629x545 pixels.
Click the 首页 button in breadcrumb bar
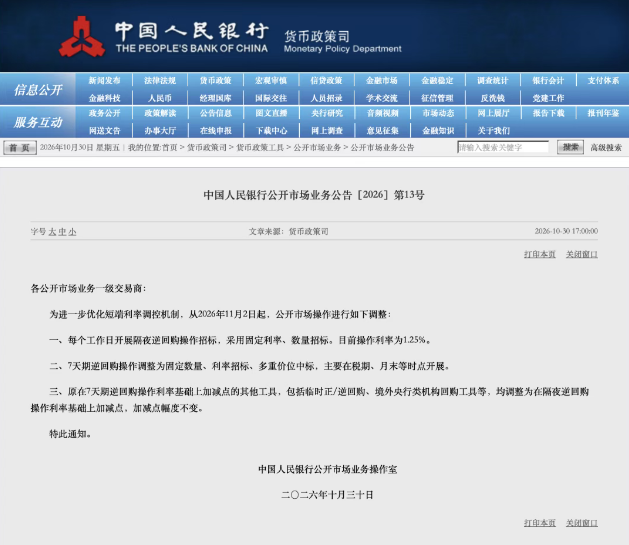tap(20, 148)
